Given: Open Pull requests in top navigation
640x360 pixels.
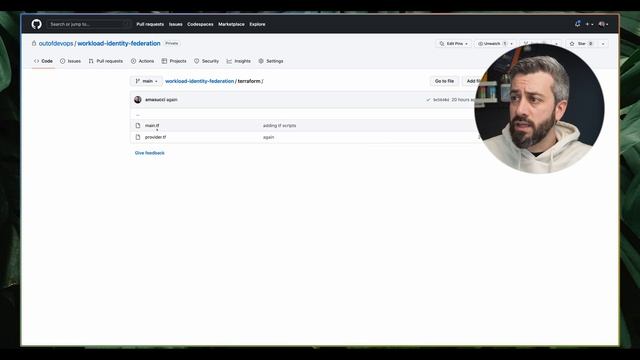Looking at the screenshot, I should (150, 24).
